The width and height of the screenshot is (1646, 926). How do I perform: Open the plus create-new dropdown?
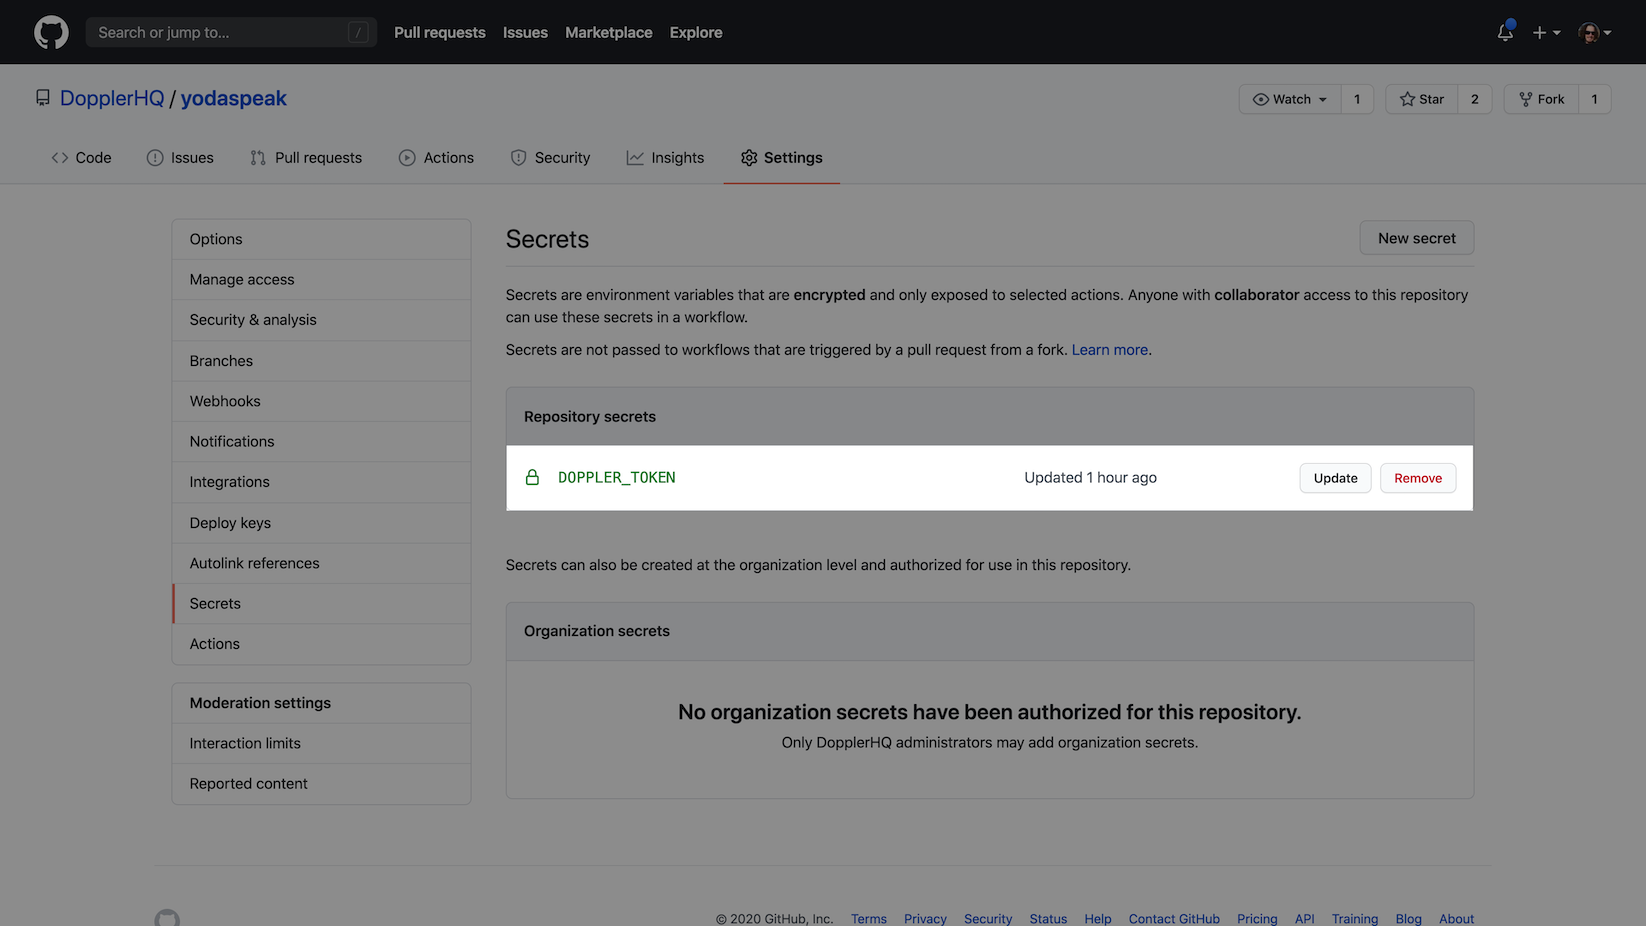point(1546,33)
